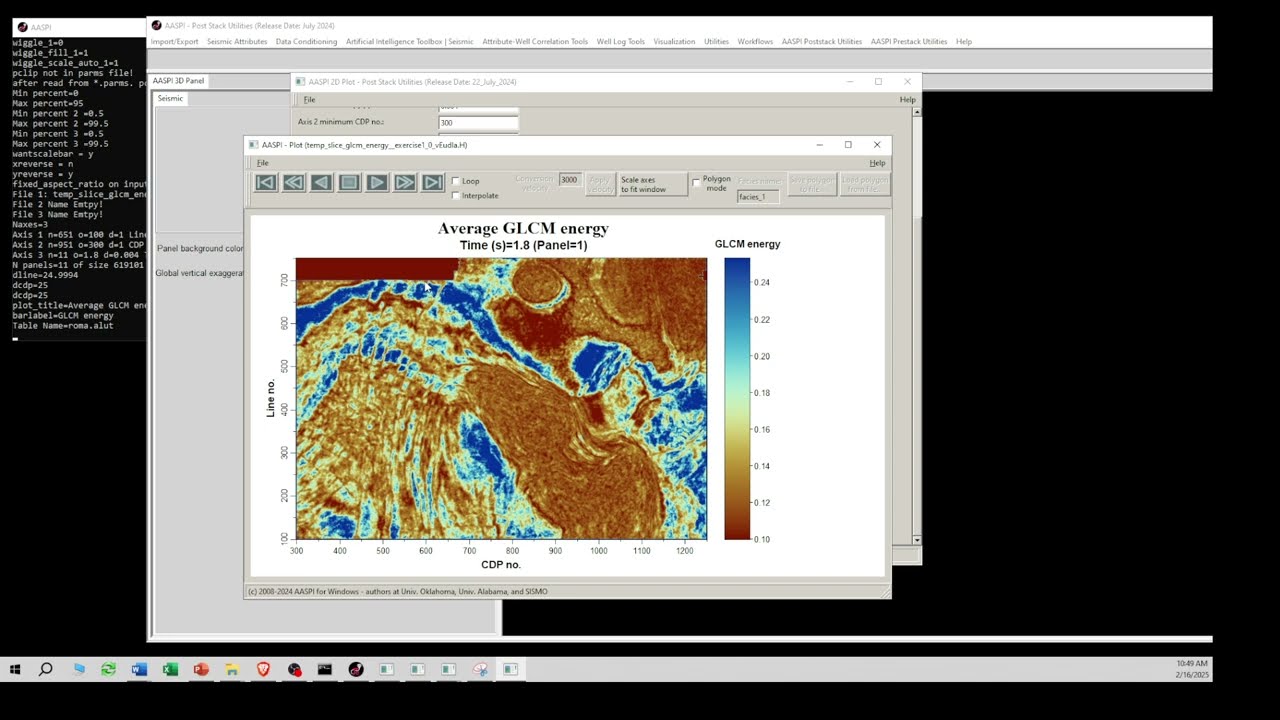The height and width of the screenshot is (720, 1280).
Task: Open File menu in AASPI 2D Plot window
Action: pos(309,100)
